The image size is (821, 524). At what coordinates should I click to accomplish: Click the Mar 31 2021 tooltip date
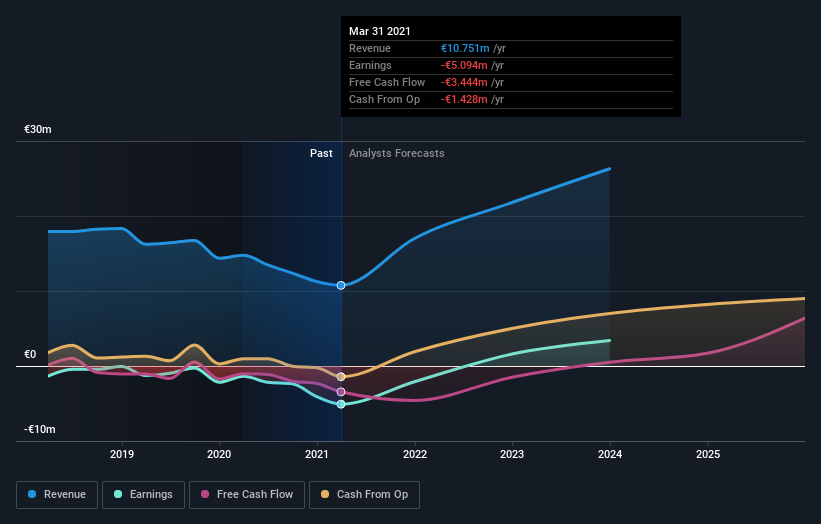point(380,31)
